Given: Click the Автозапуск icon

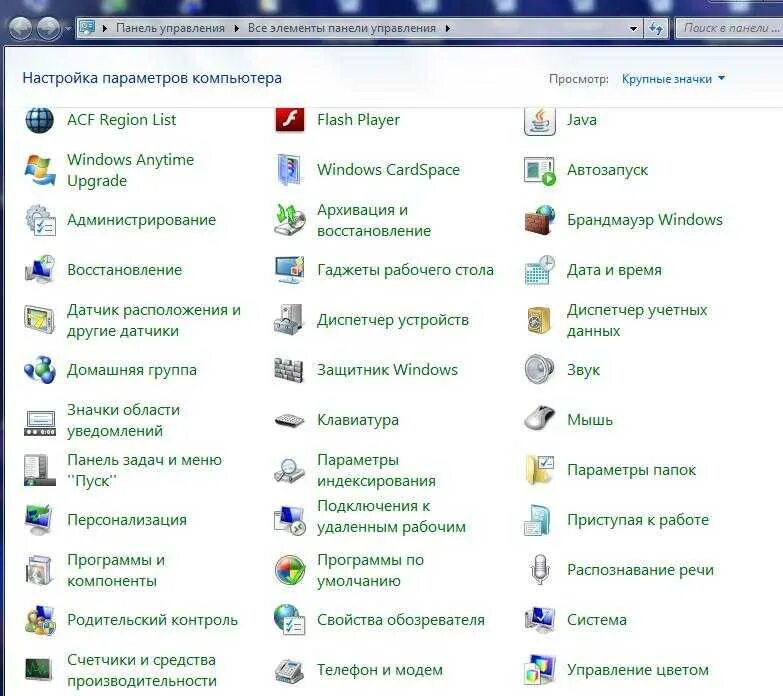Looking at the screenshot, I should coord(540,170).
